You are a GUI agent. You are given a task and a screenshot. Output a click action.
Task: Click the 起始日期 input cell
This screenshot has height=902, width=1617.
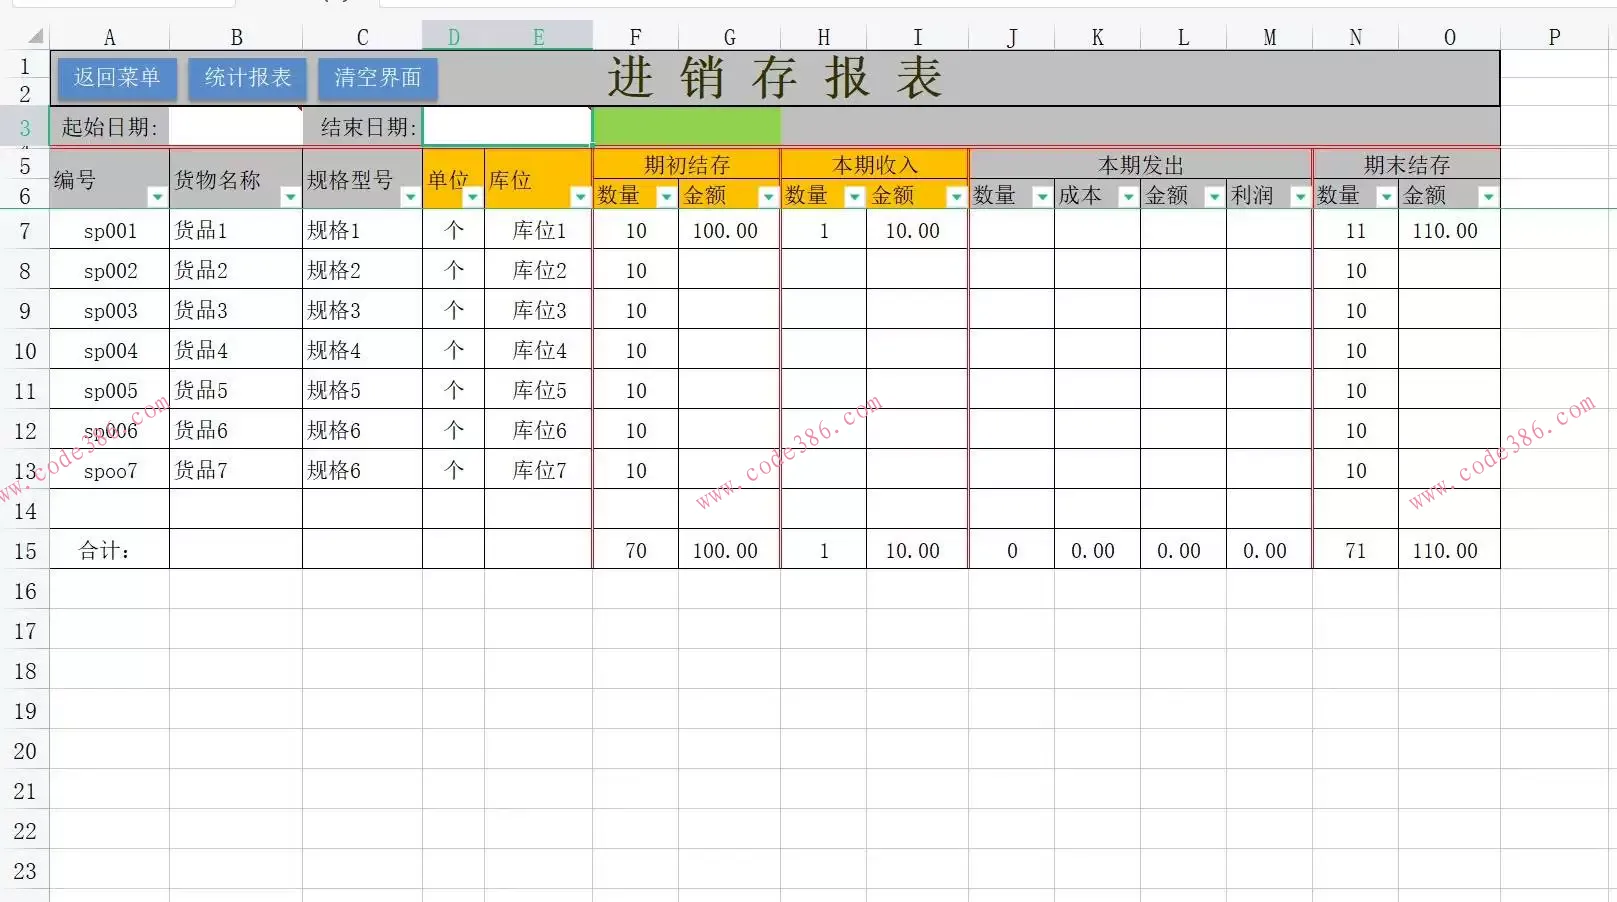click(236, 127)
